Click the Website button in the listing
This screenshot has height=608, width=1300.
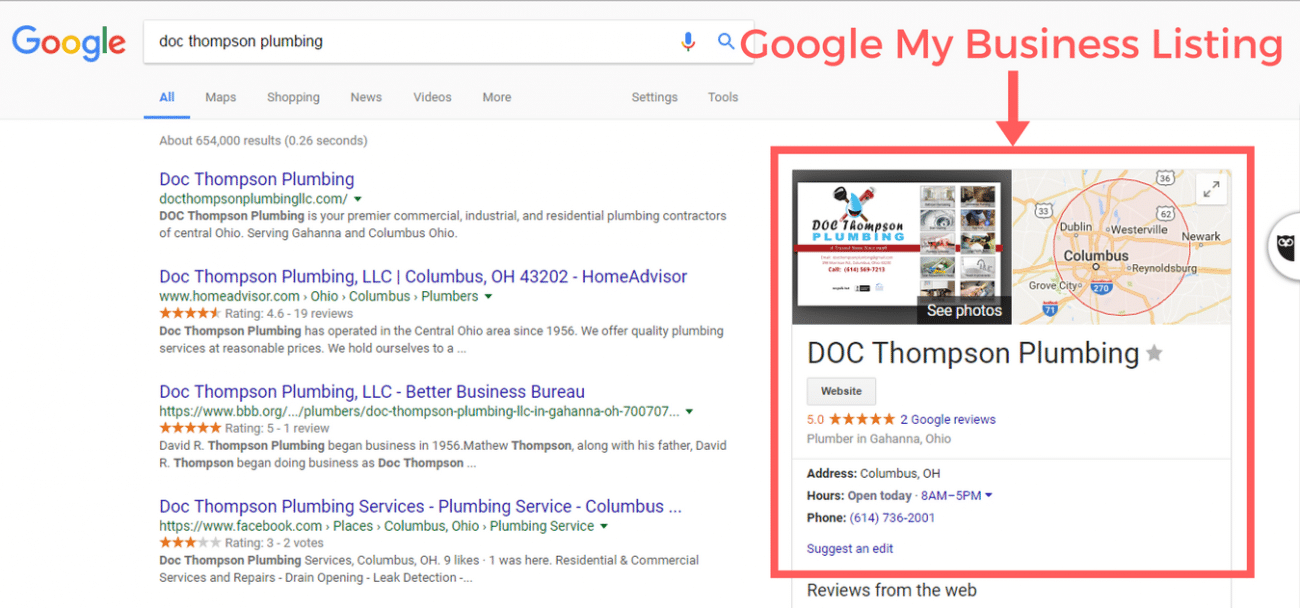[x=841, y=391]
